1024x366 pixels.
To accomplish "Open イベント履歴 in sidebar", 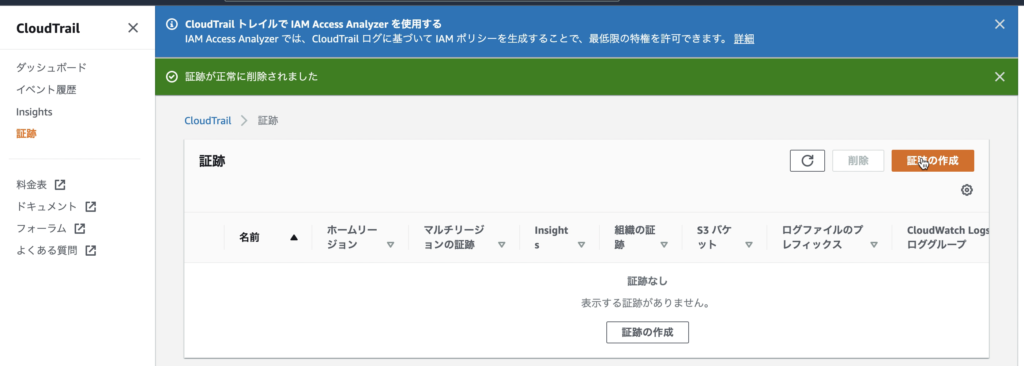I will point(46,90).
